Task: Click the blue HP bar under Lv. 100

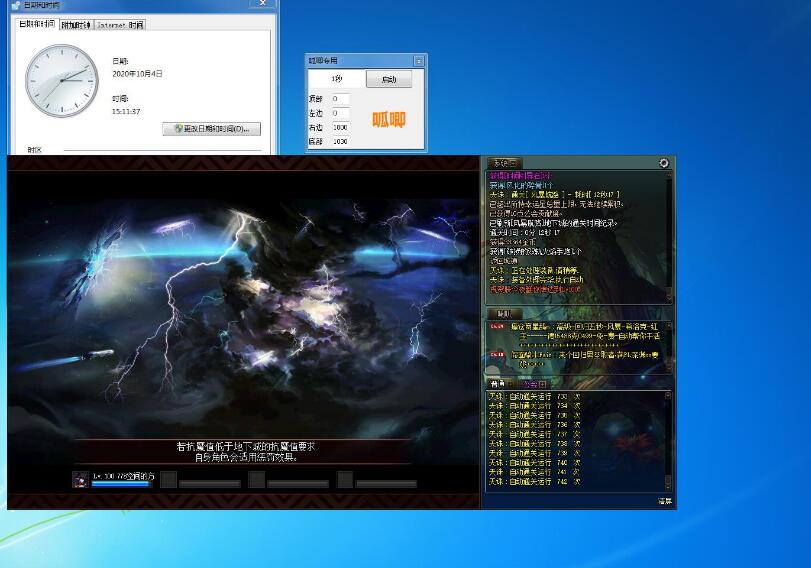Action: point(122,484)
